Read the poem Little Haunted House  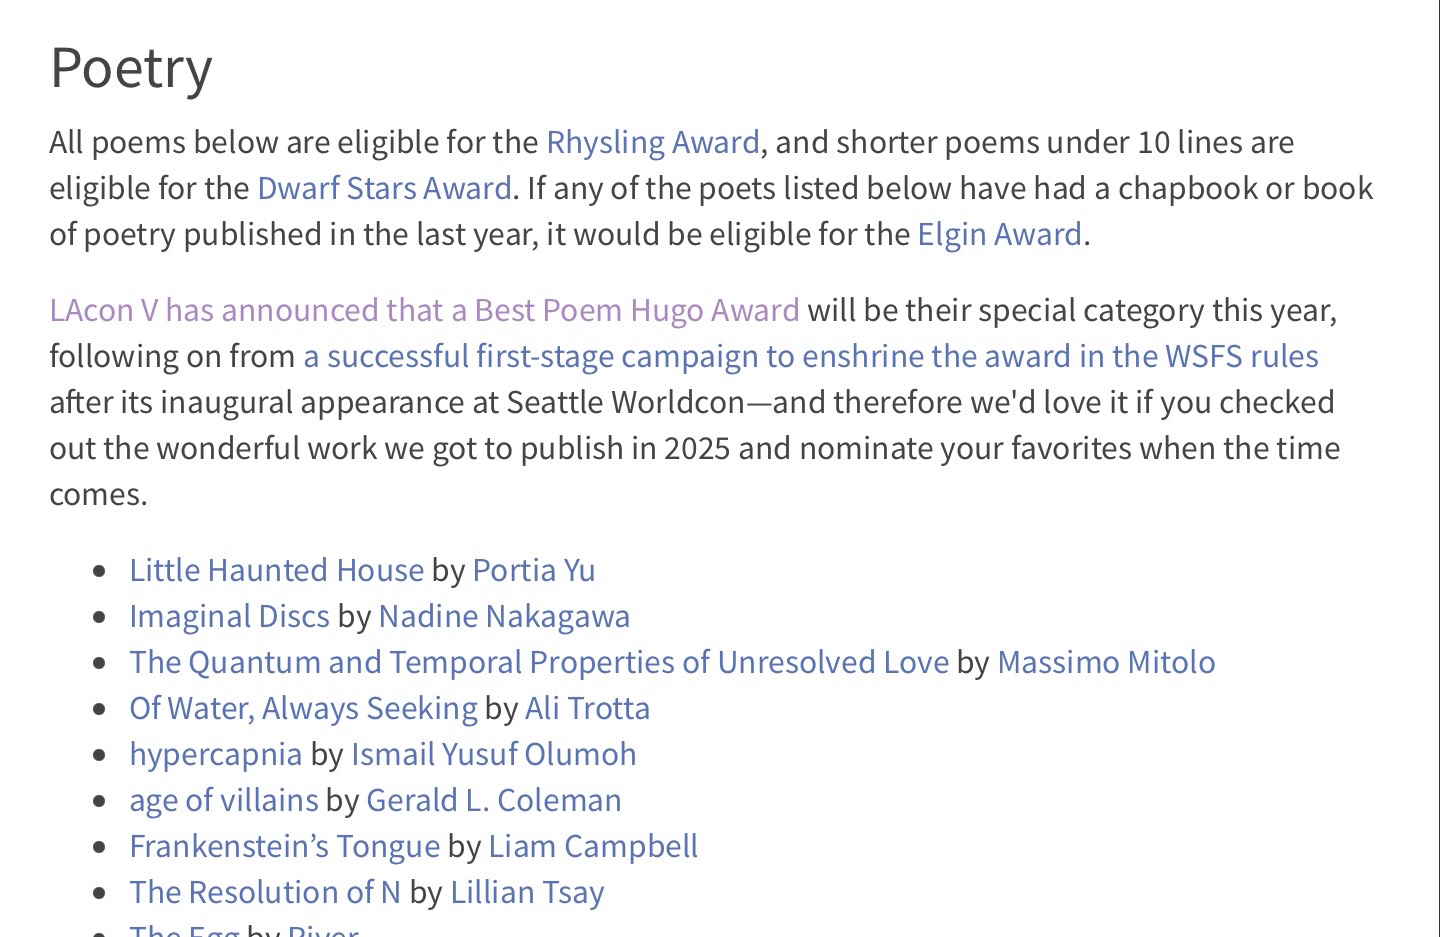pos(276,571)
